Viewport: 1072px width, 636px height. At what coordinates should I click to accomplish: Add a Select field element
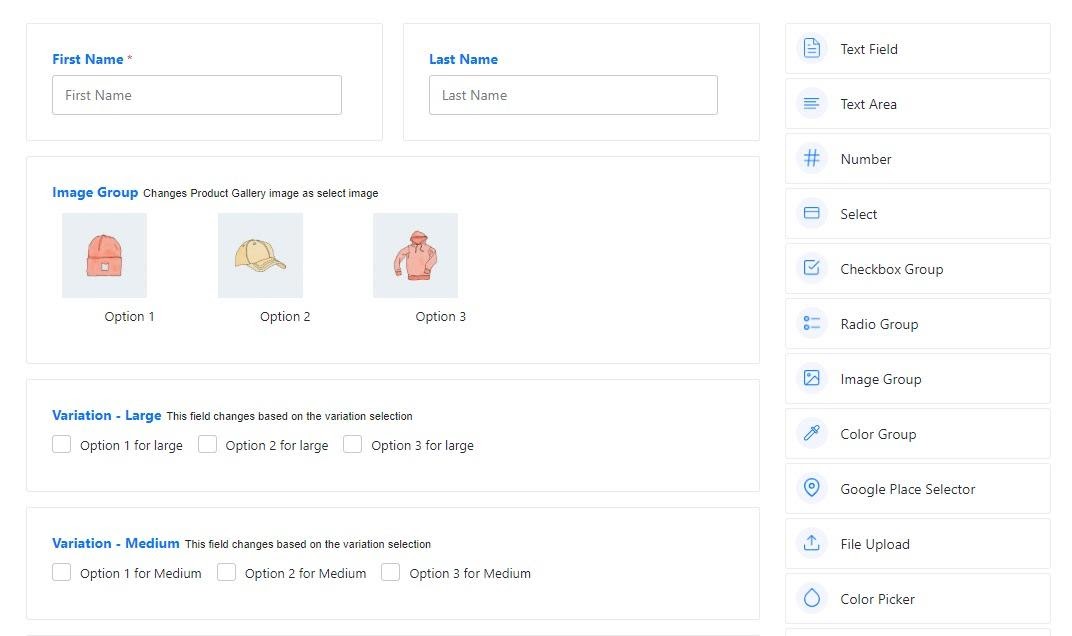[x=917, y=213]
